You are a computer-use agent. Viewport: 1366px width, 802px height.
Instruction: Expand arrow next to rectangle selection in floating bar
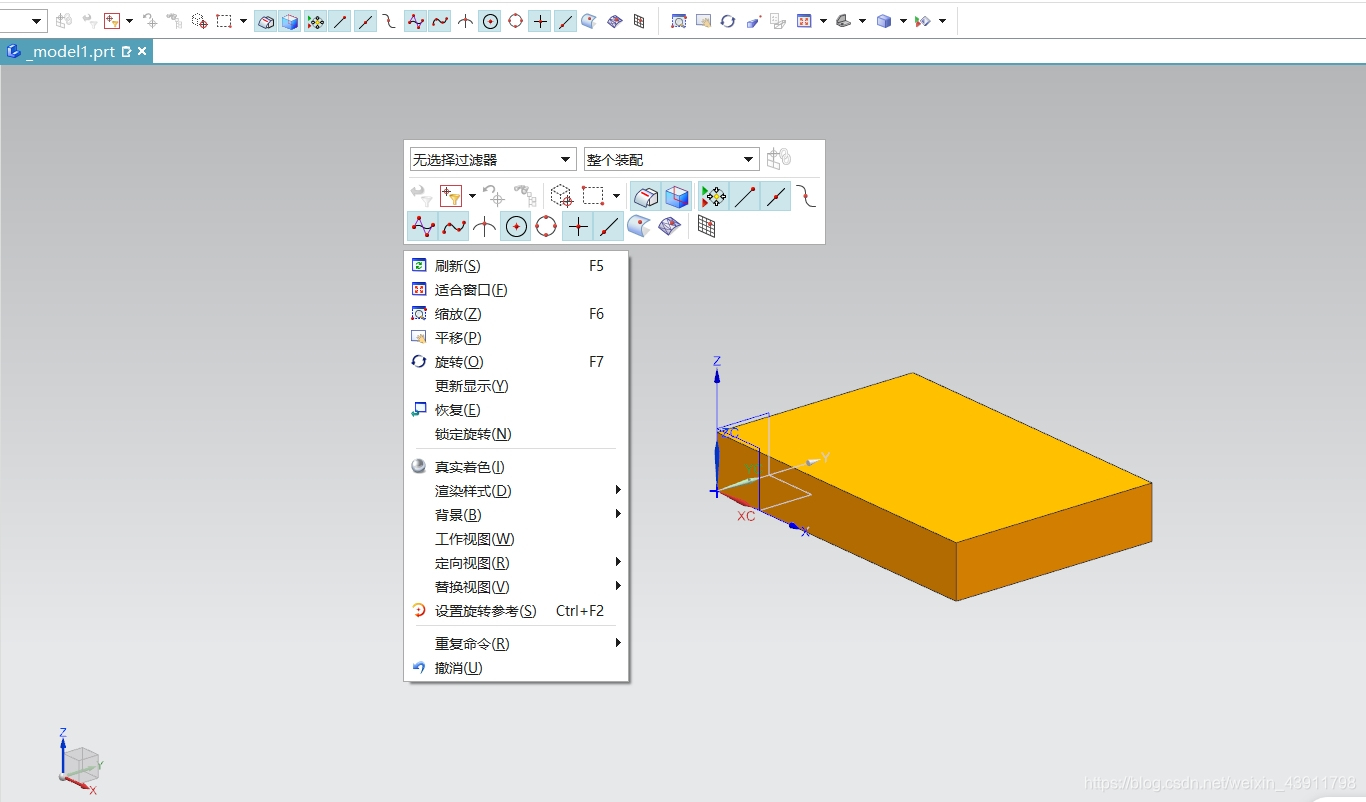click(616, 196)
